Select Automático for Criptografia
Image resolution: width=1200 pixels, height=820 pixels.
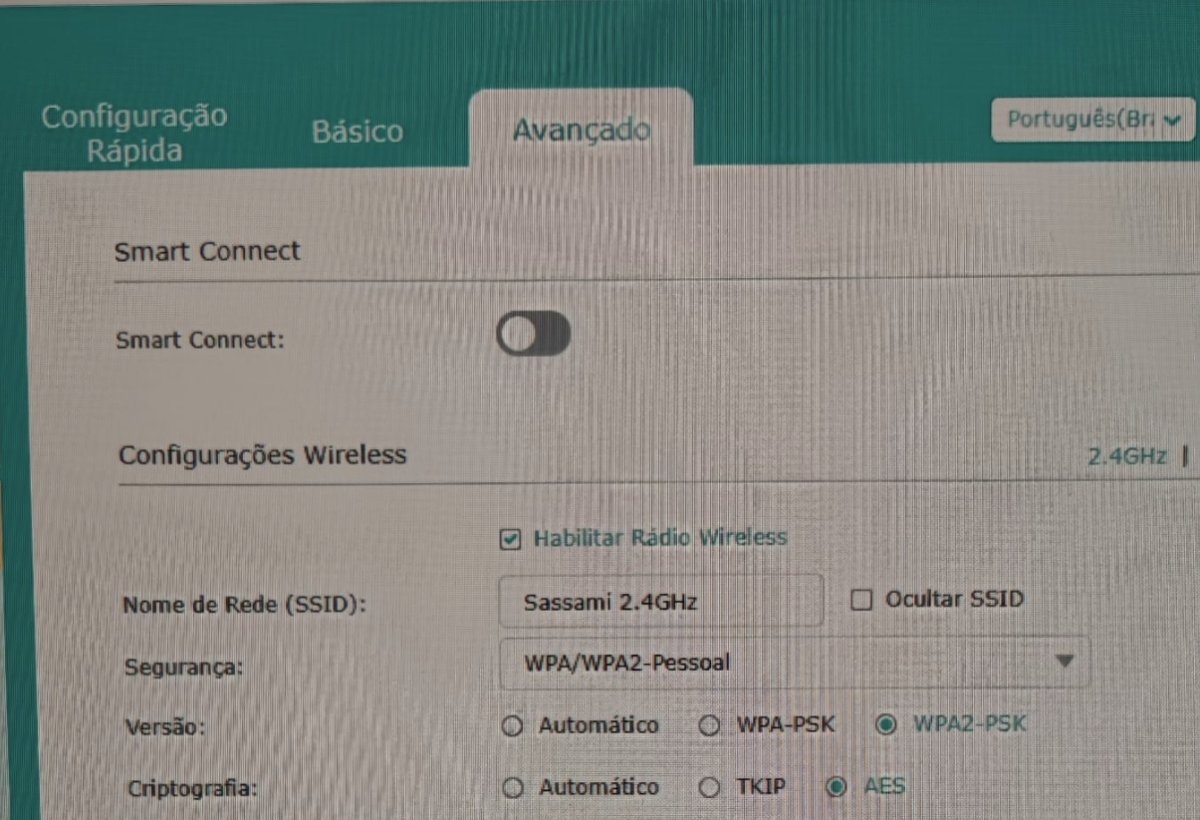pyautogui.click(x=513, y=788)
